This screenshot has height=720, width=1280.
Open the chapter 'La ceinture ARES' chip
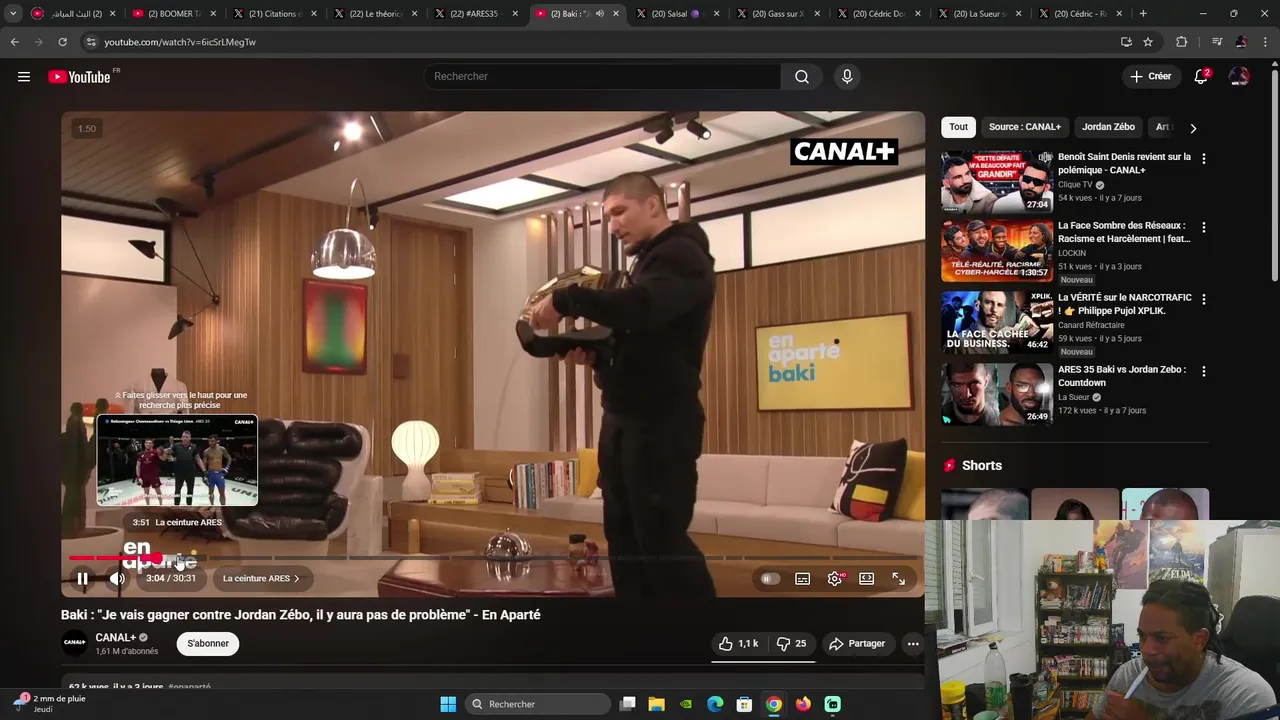coord(261,578)
